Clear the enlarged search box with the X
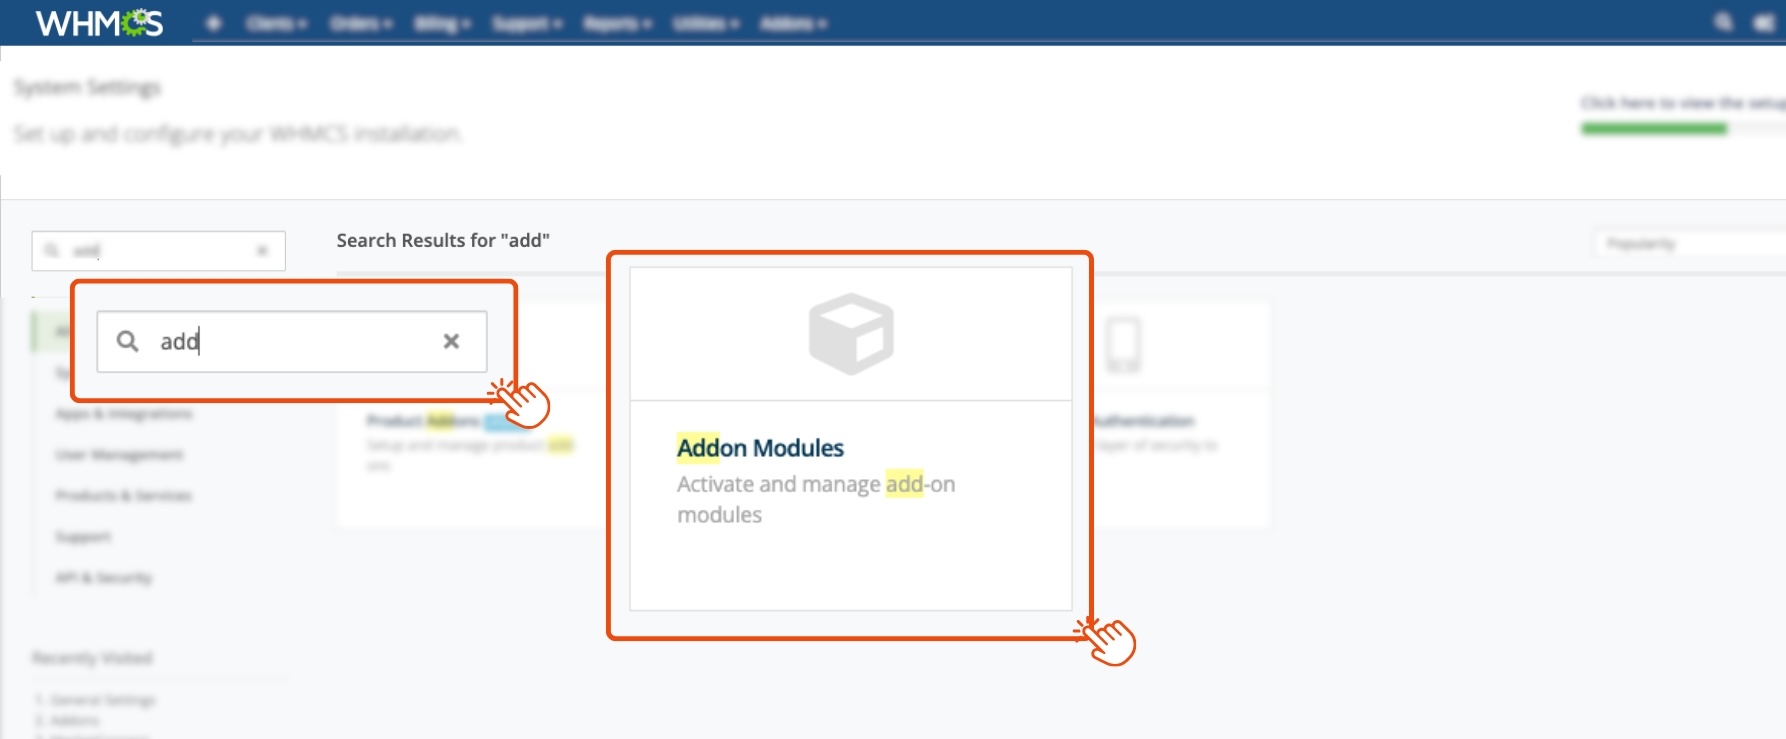Screen dimensions: 1786x739 [x=451, y=342]
